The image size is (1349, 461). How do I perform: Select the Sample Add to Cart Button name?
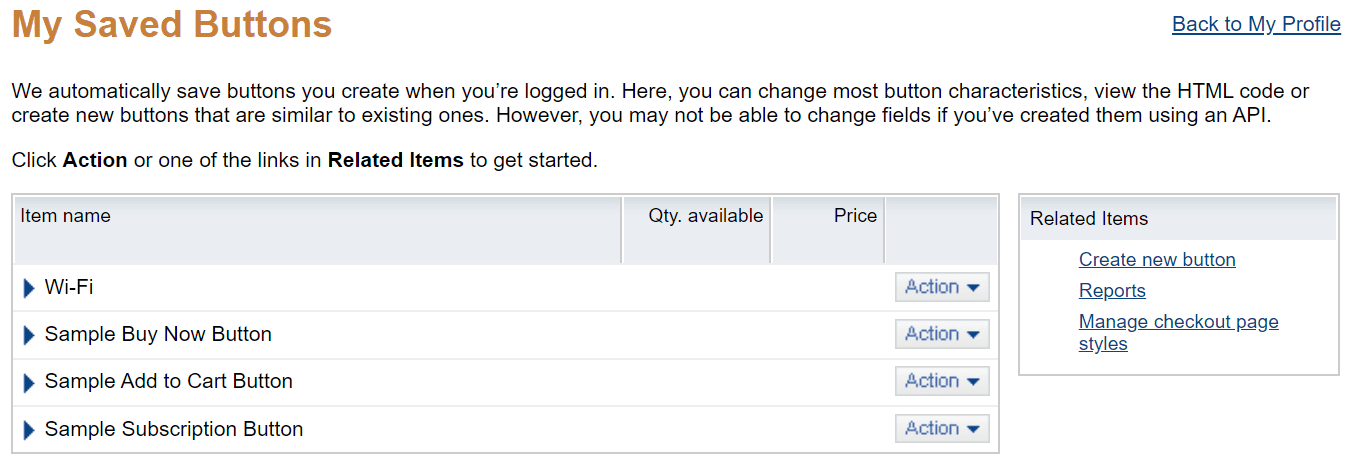coord(169,381)
